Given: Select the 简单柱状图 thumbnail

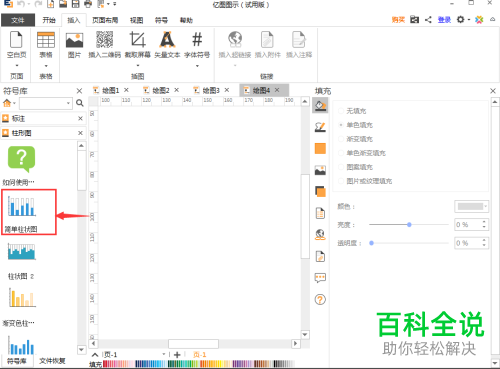Looking at the screenshot, I should pyautogui.click(x=22, y=207).
